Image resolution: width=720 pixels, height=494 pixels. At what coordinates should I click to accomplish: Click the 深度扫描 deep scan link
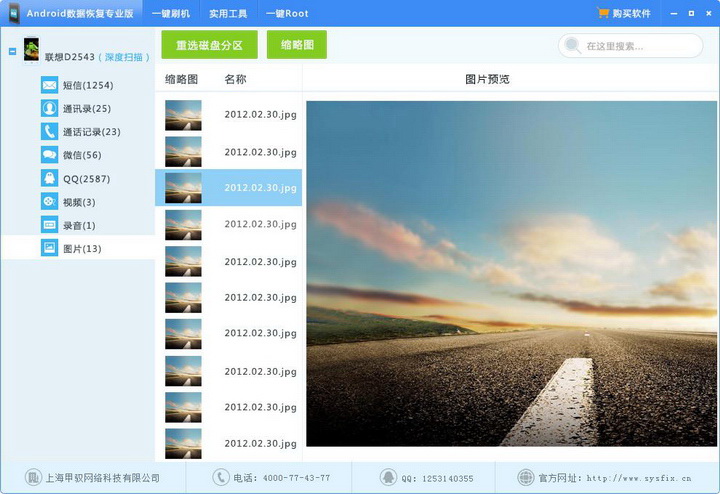tap(124, 57)
